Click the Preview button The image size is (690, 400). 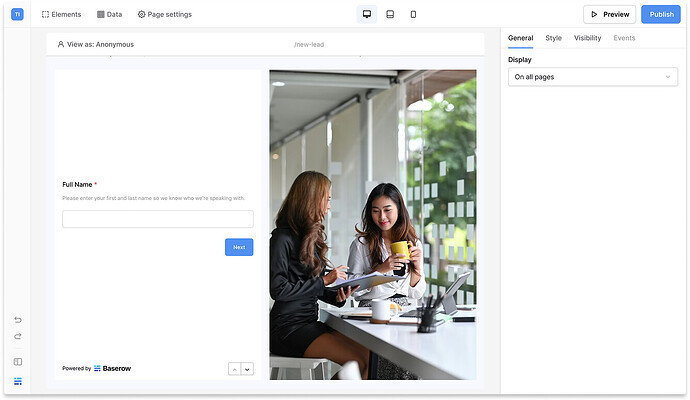609,14
